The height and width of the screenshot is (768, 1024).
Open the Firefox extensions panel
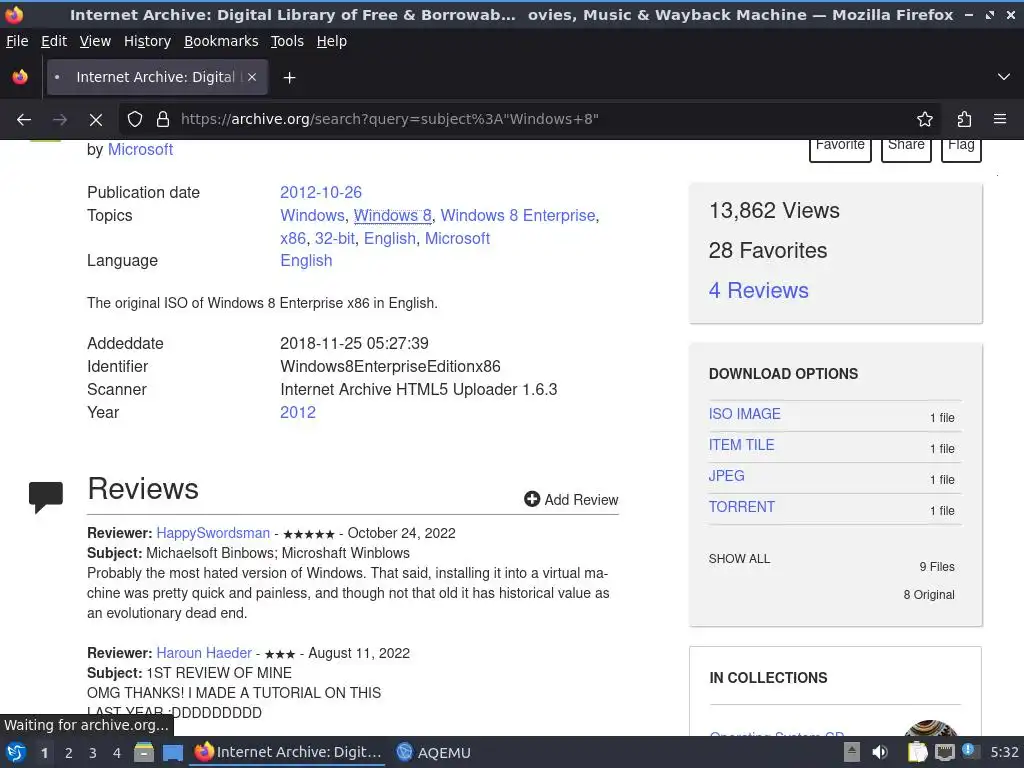pos(964,120)
